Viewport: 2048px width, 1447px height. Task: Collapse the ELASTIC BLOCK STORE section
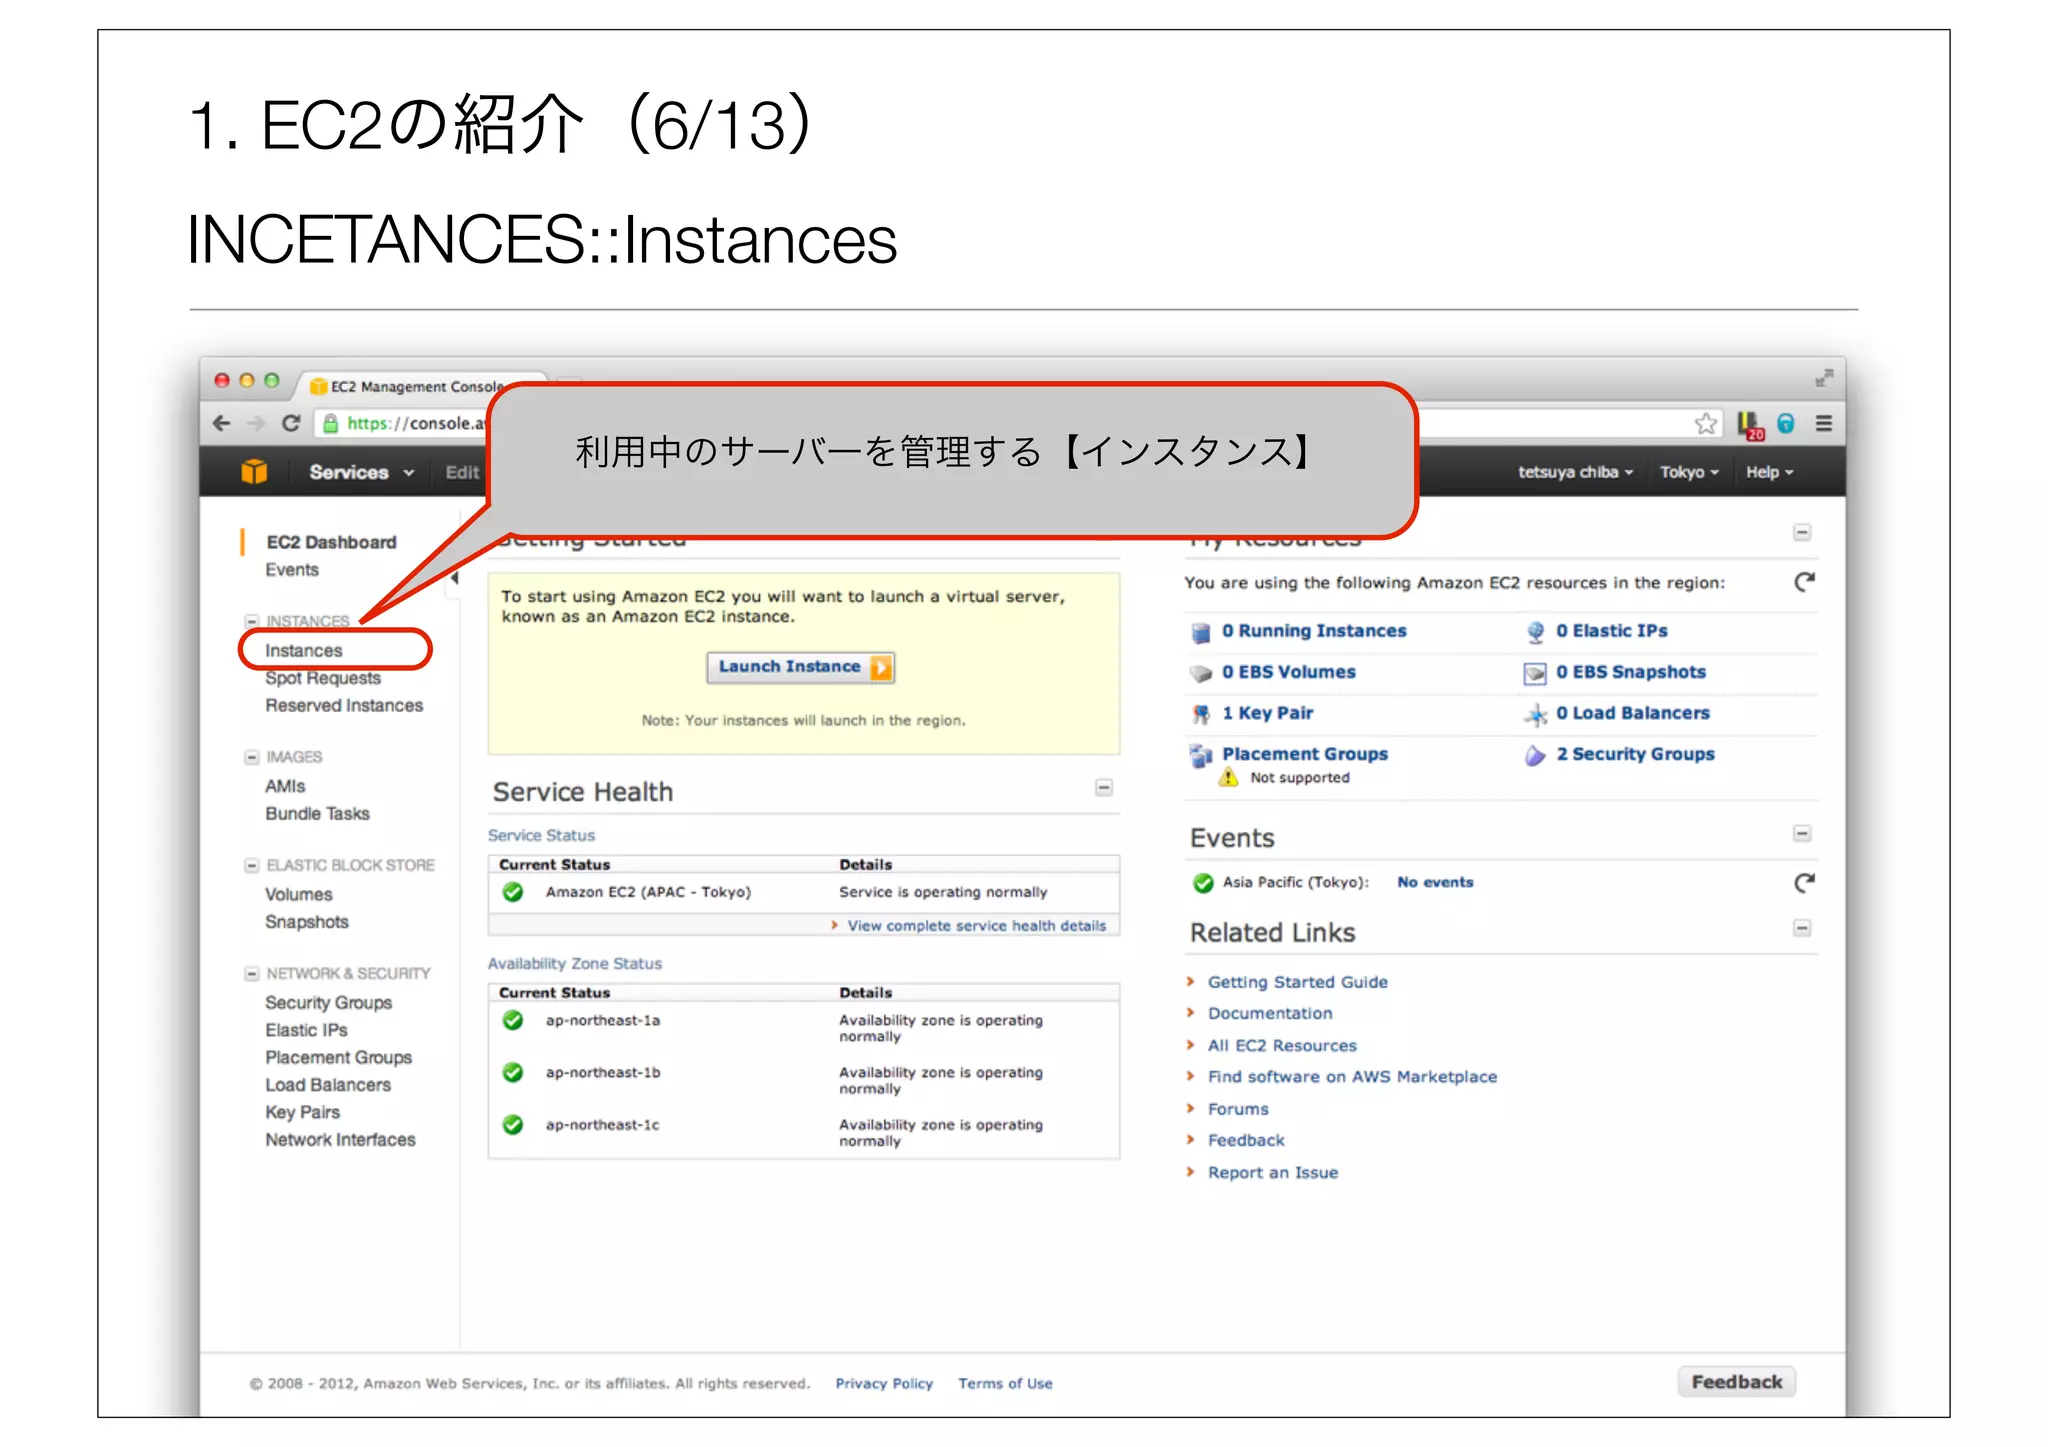pos(252,865)
